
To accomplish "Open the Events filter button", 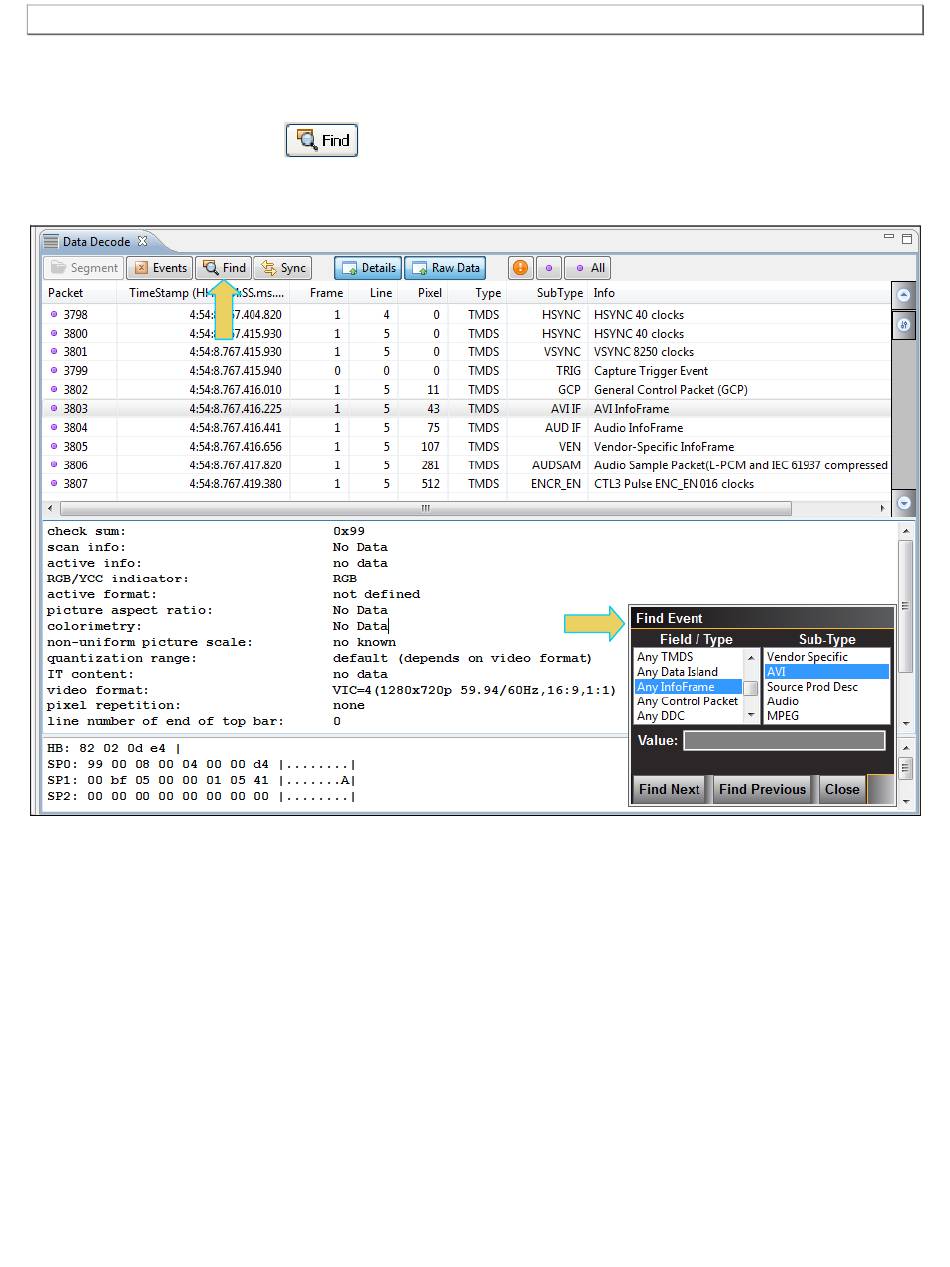I will [x=160, y=268].
